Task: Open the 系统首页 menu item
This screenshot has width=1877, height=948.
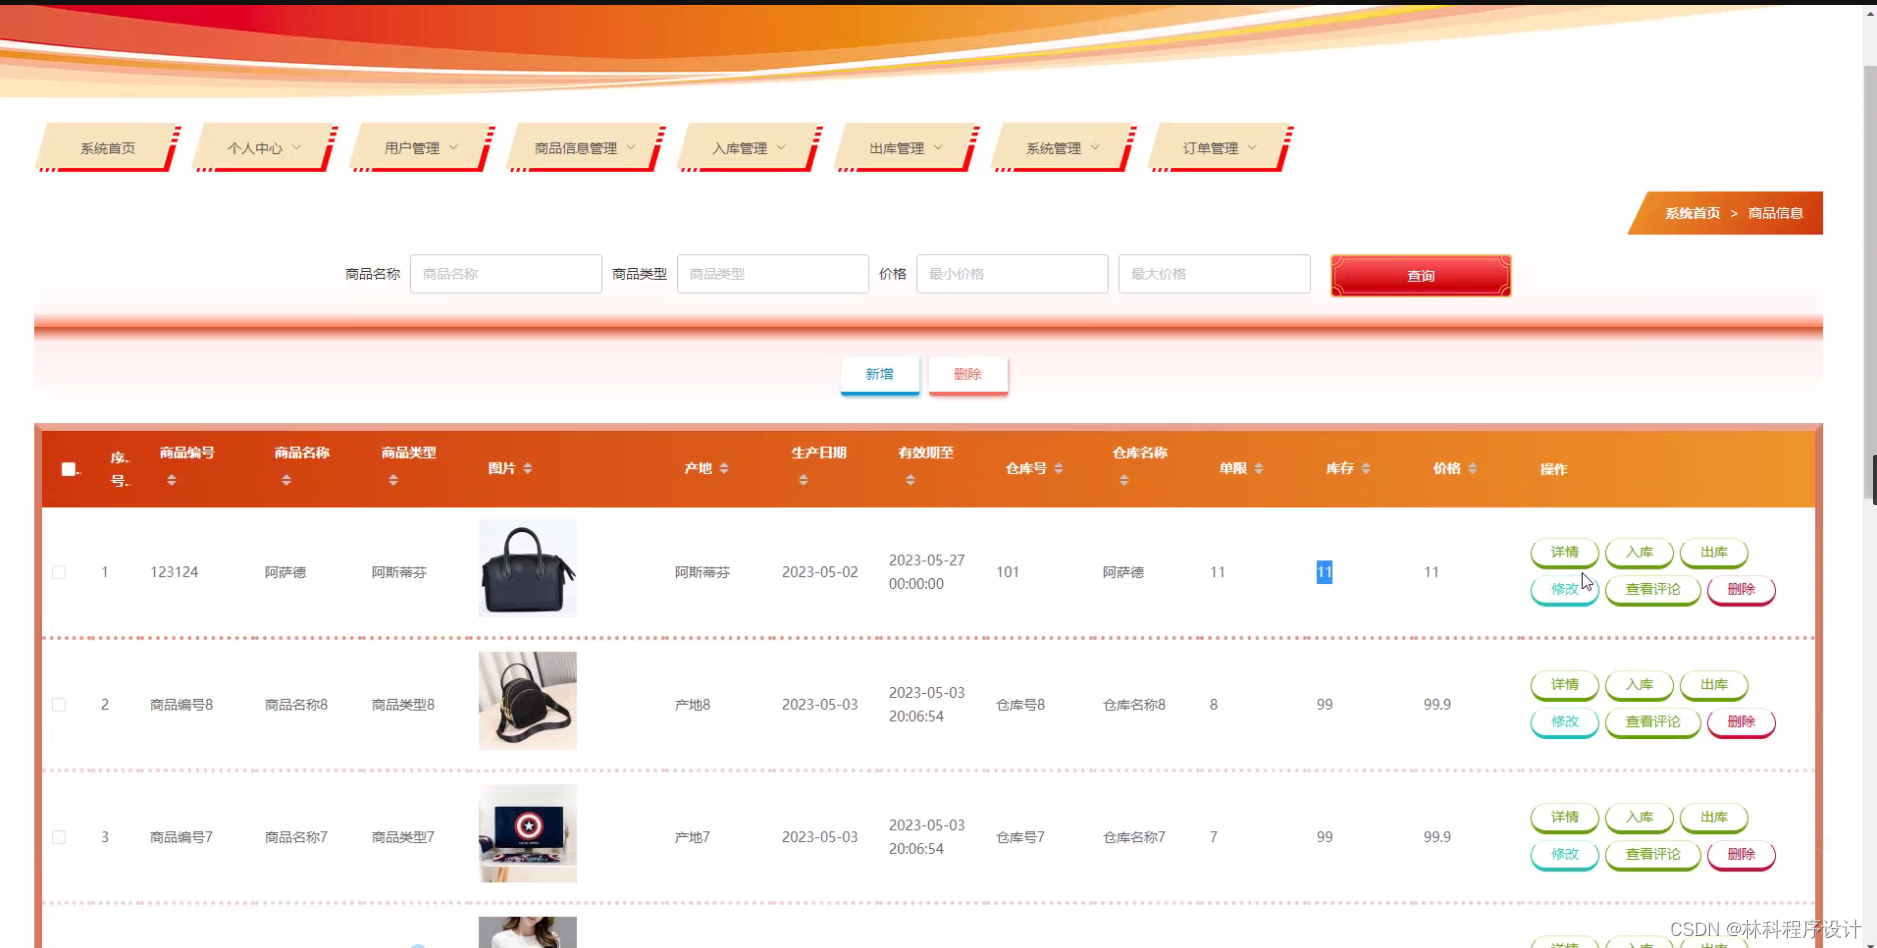Action: tap(107, 147)
